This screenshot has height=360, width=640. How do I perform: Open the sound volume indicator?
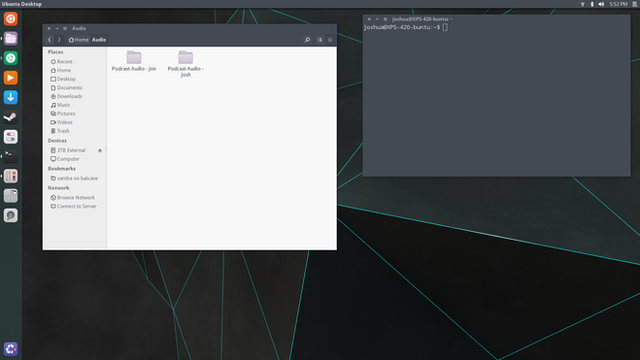[x=601, y=4]
